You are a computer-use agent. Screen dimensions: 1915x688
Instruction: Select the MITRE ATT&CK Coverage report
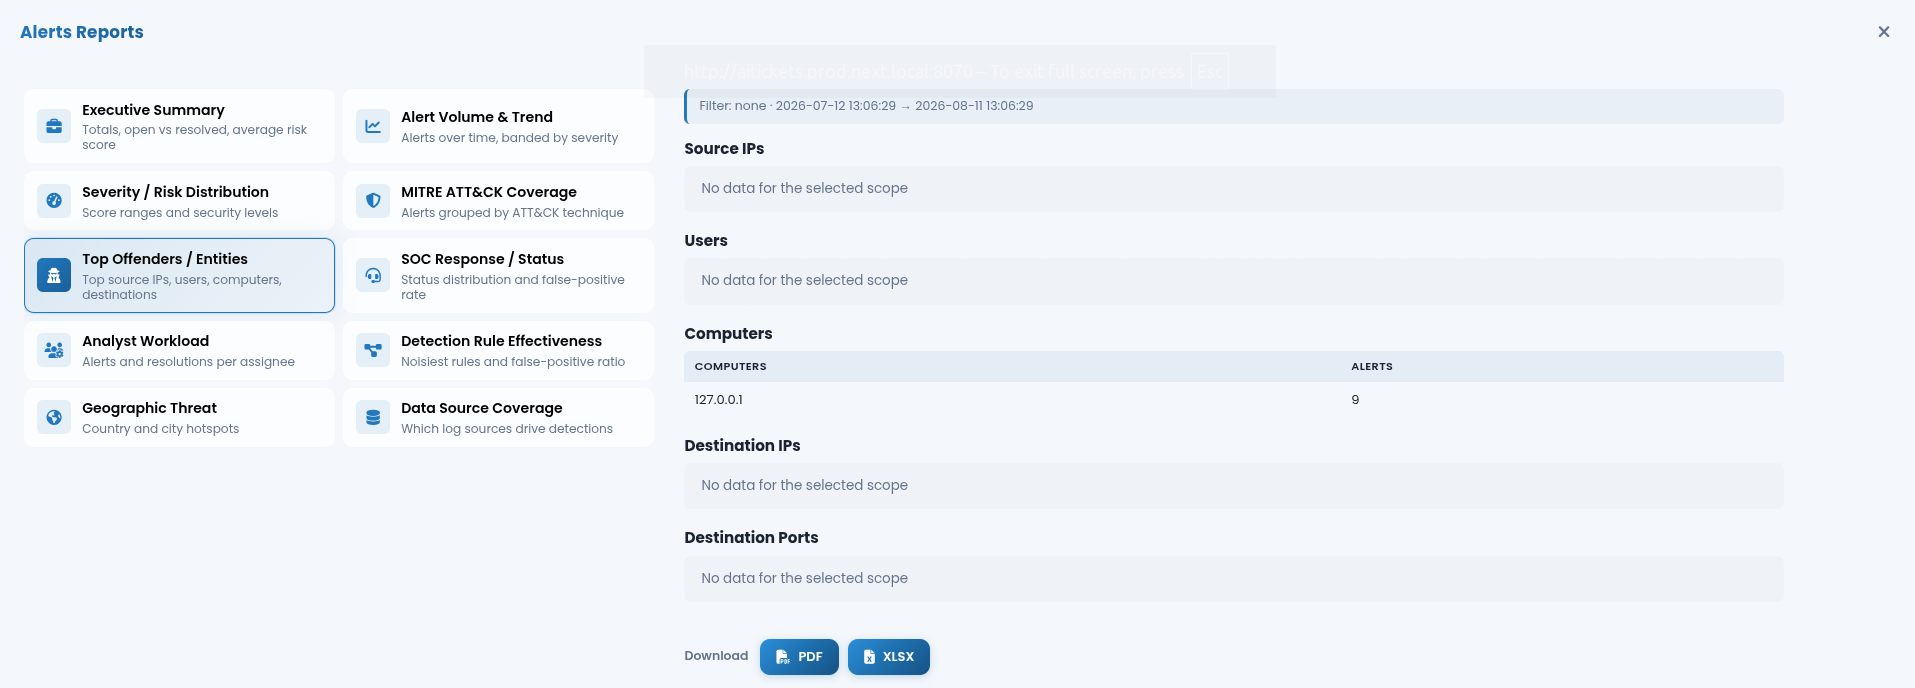click(x=498, y=200)
